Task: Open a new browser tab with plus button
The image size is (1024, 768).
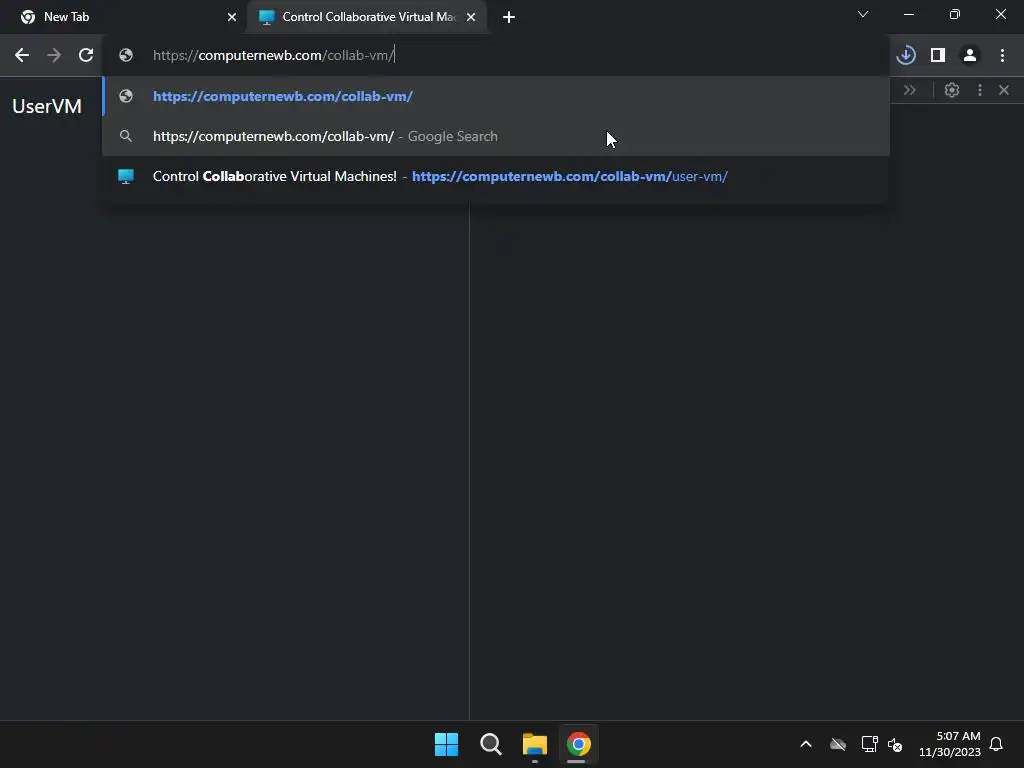Action: pos(509,17)
